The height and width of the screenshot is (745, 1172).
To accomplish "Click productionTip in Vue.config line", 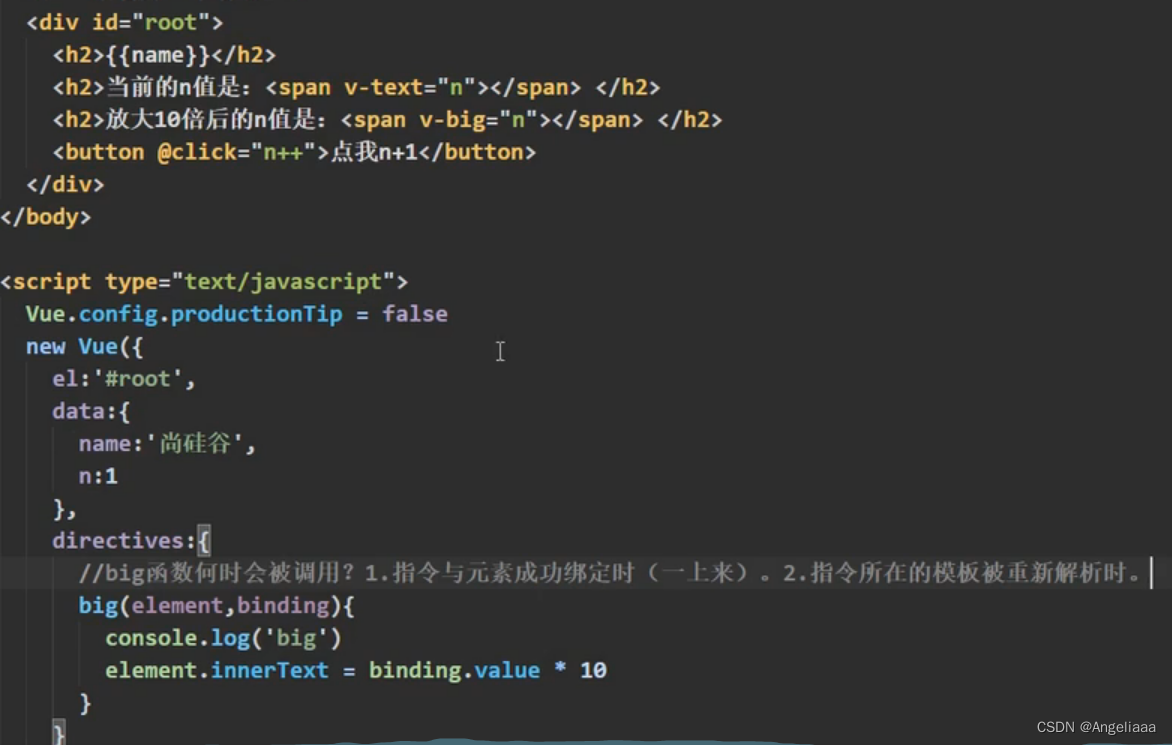I will tap(256, 314).
